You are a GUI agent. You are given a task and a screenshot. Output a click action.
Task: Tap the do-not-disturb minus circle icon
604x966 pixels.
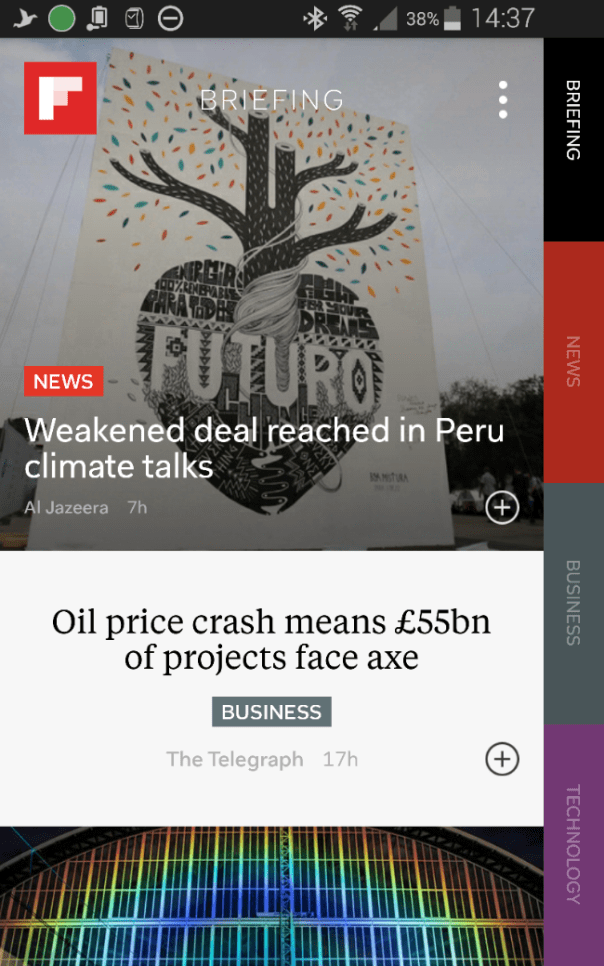[x=170, y=18]
